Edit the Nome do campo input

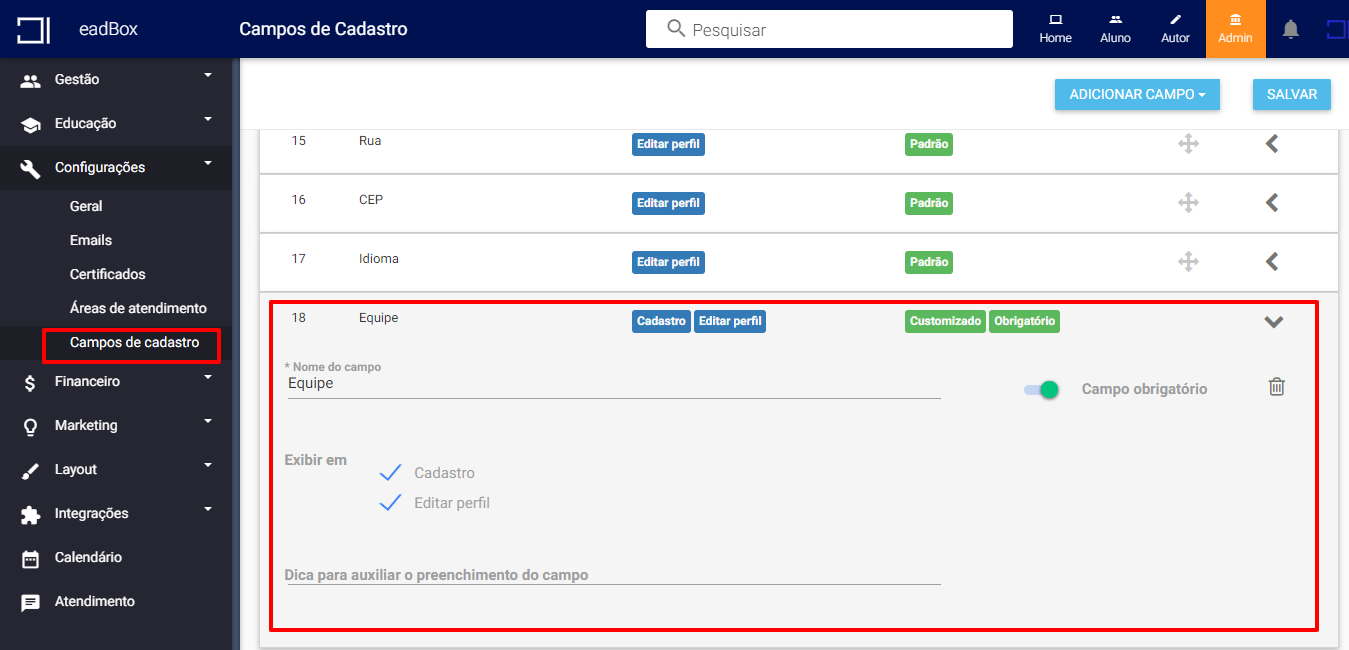614,384
